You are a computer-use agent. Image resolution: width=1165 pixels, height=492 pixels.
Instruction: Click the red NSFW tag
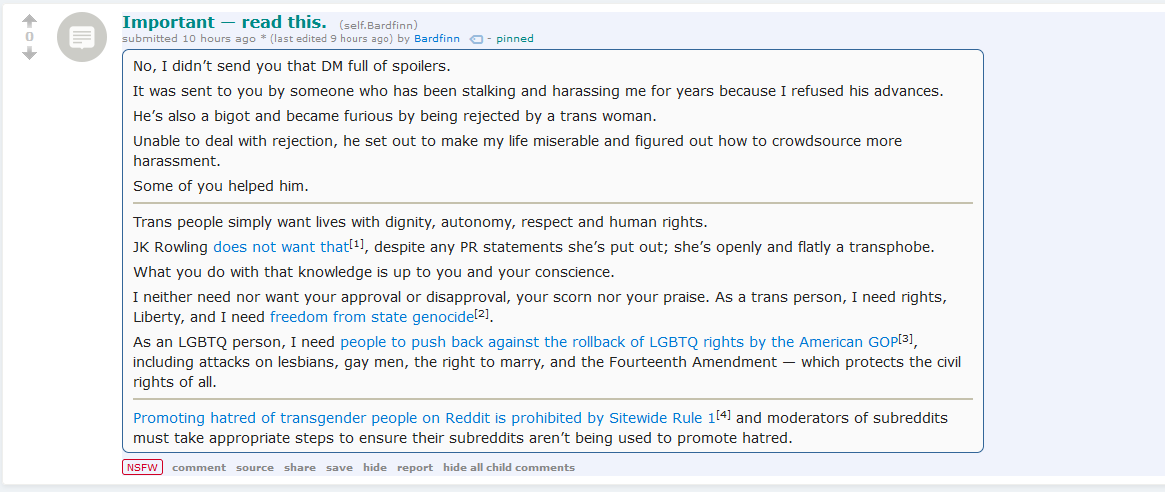(142, 467)
